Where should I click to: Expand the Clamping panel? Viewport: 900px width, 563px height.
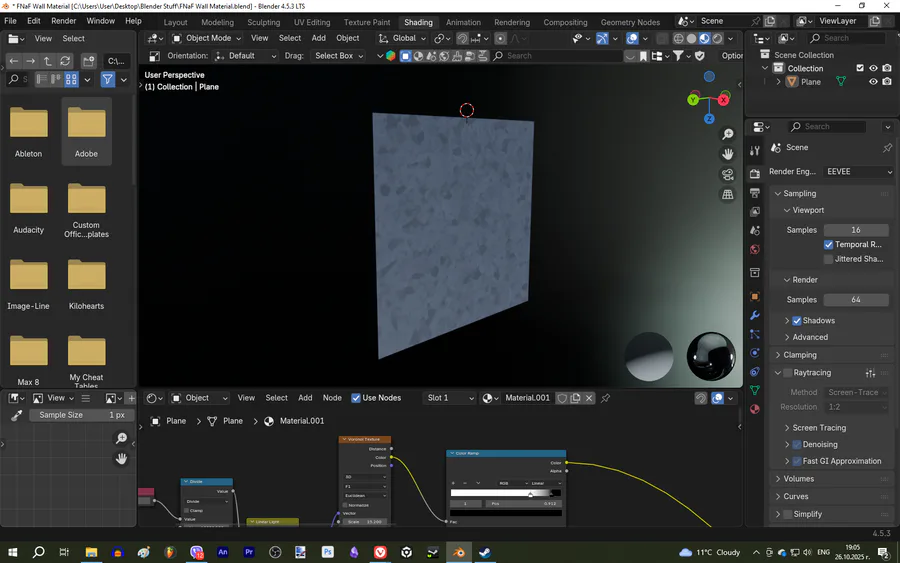pyautogui.click(x=799, y=355)
